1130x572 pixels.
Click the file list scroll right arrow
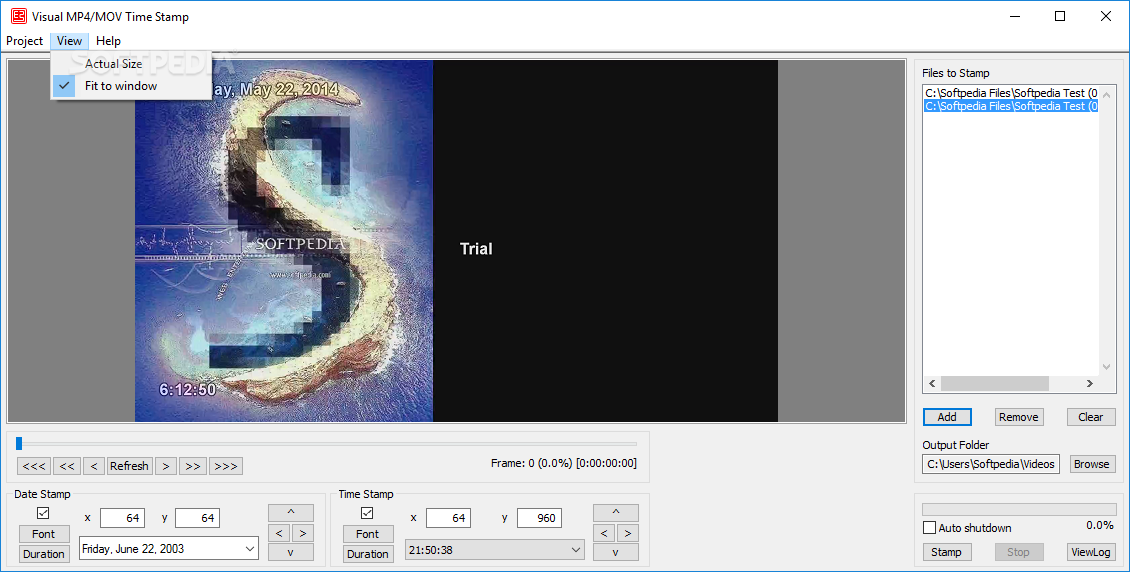[1090, 383]
